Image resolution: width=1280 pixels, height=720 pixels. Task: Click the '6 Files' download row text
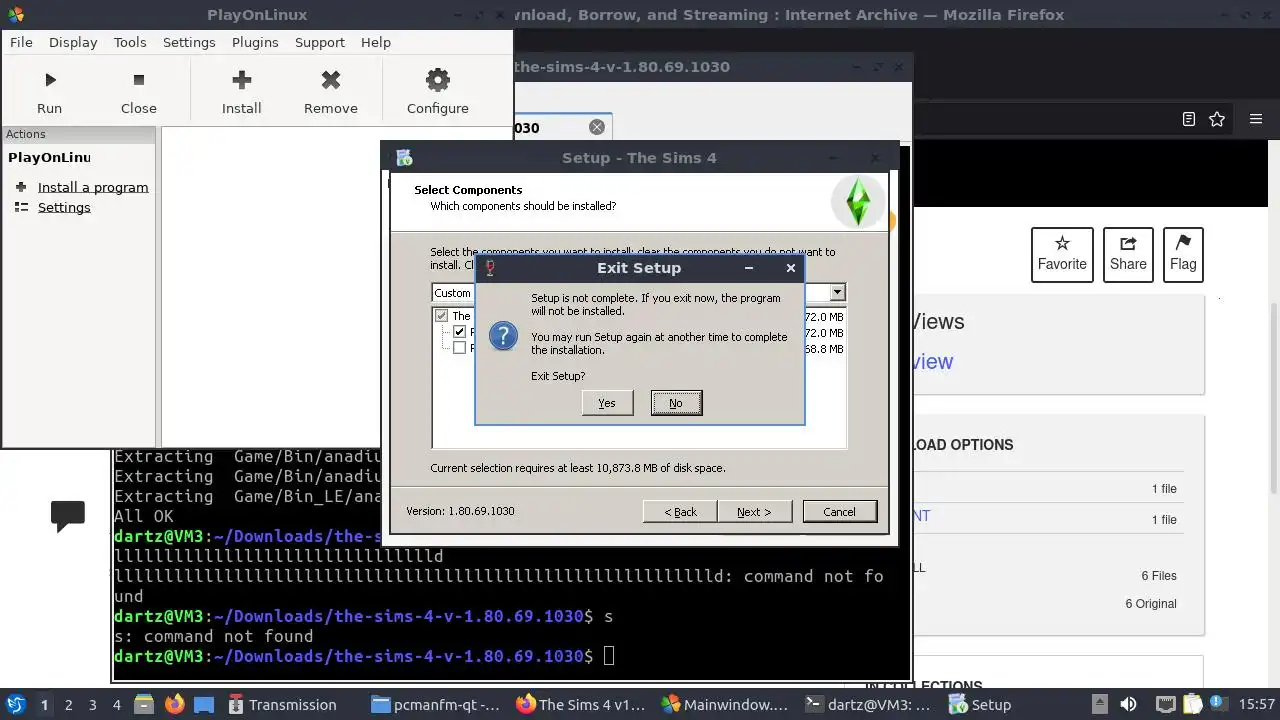click(x=1159, y=575)
